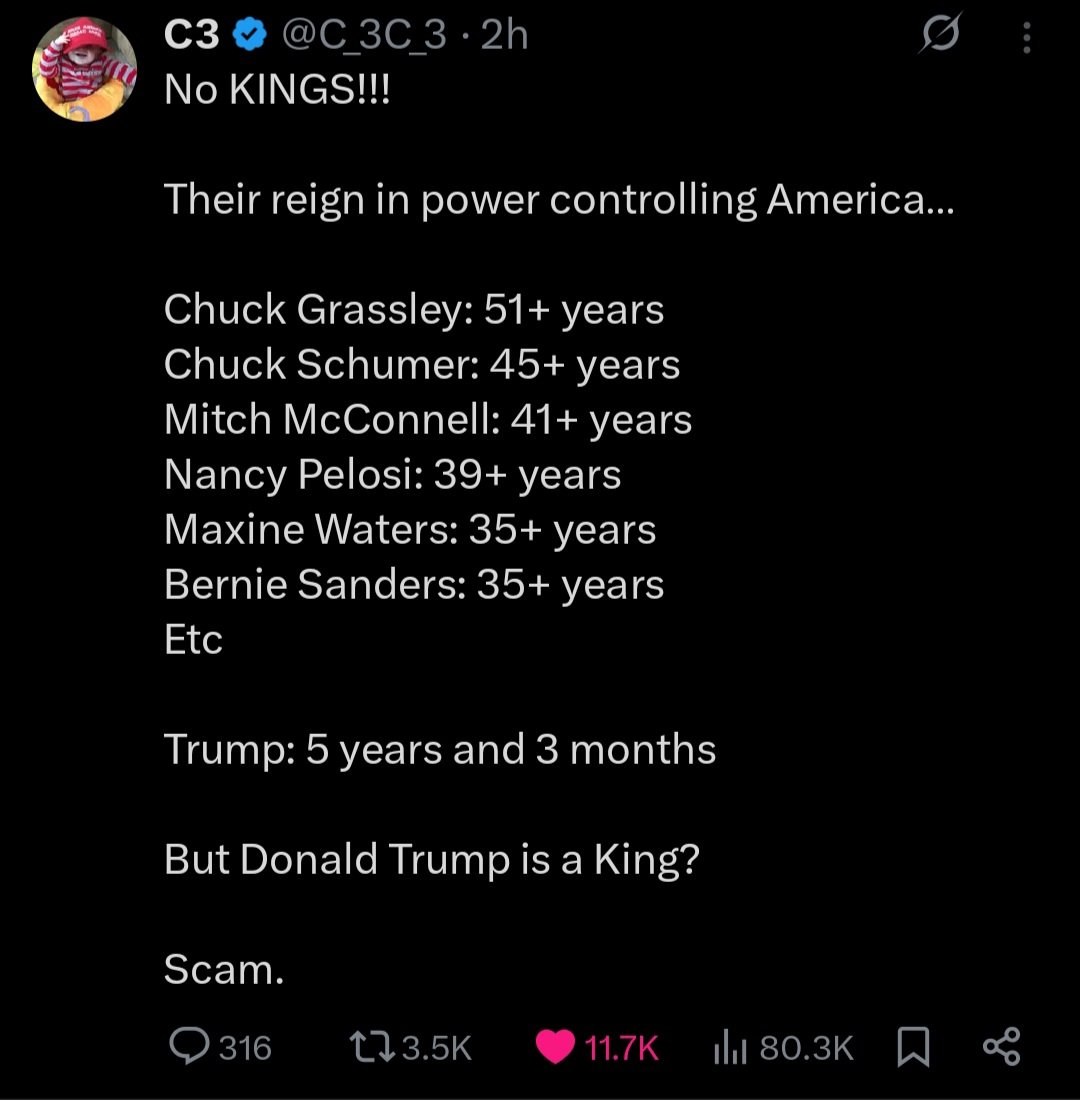The width and height of the screenshot is (1080, 1100).
Task: Click the @C_3C_3 handle
Action: tap(364, 37)
